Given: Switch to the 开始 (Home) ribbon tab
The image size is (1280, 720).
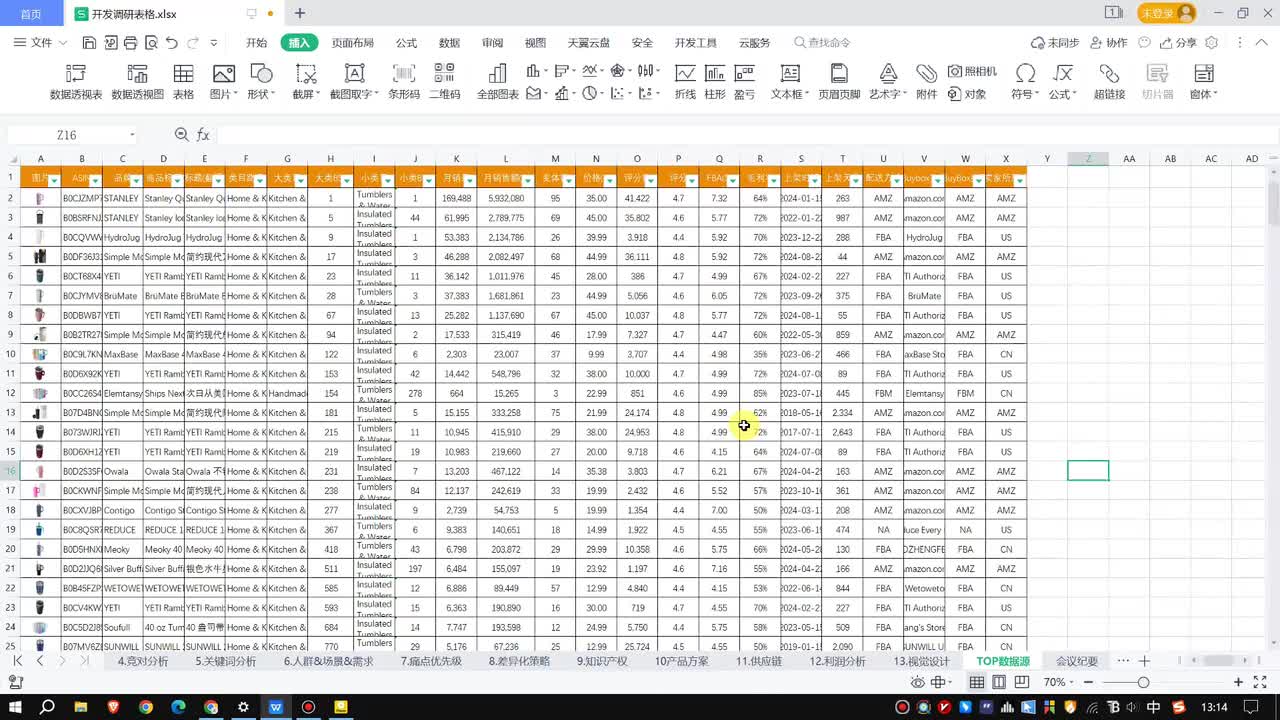Looking at the screenshot, I should pos(257,43).
